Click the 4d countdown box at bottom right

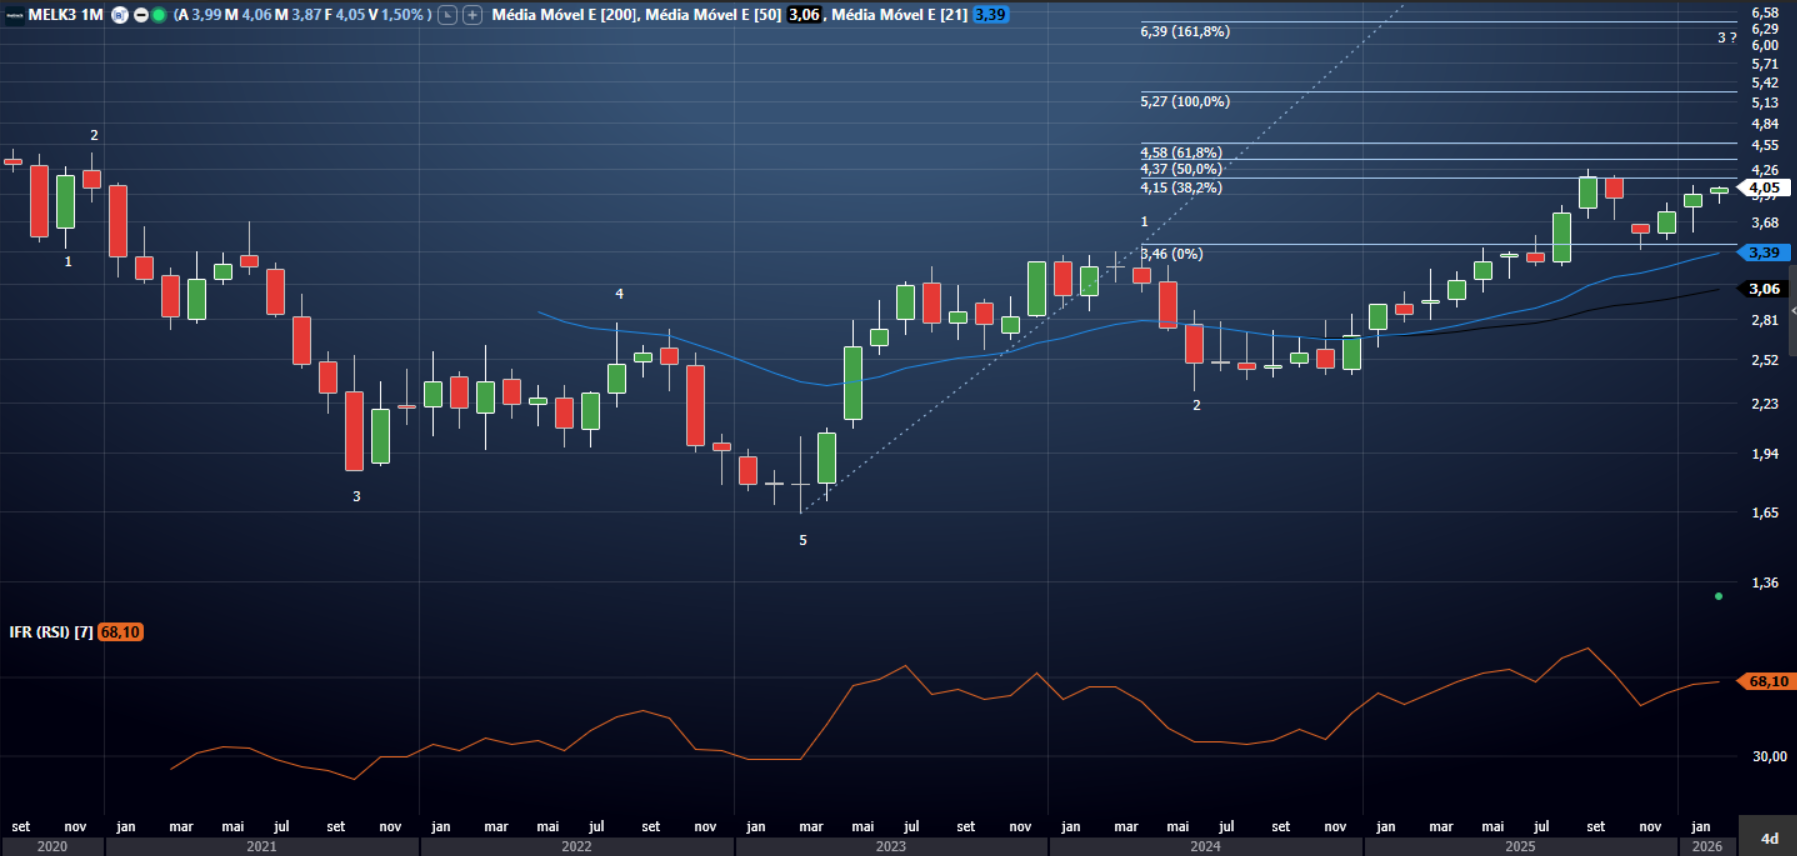[x=1769, y=838]
